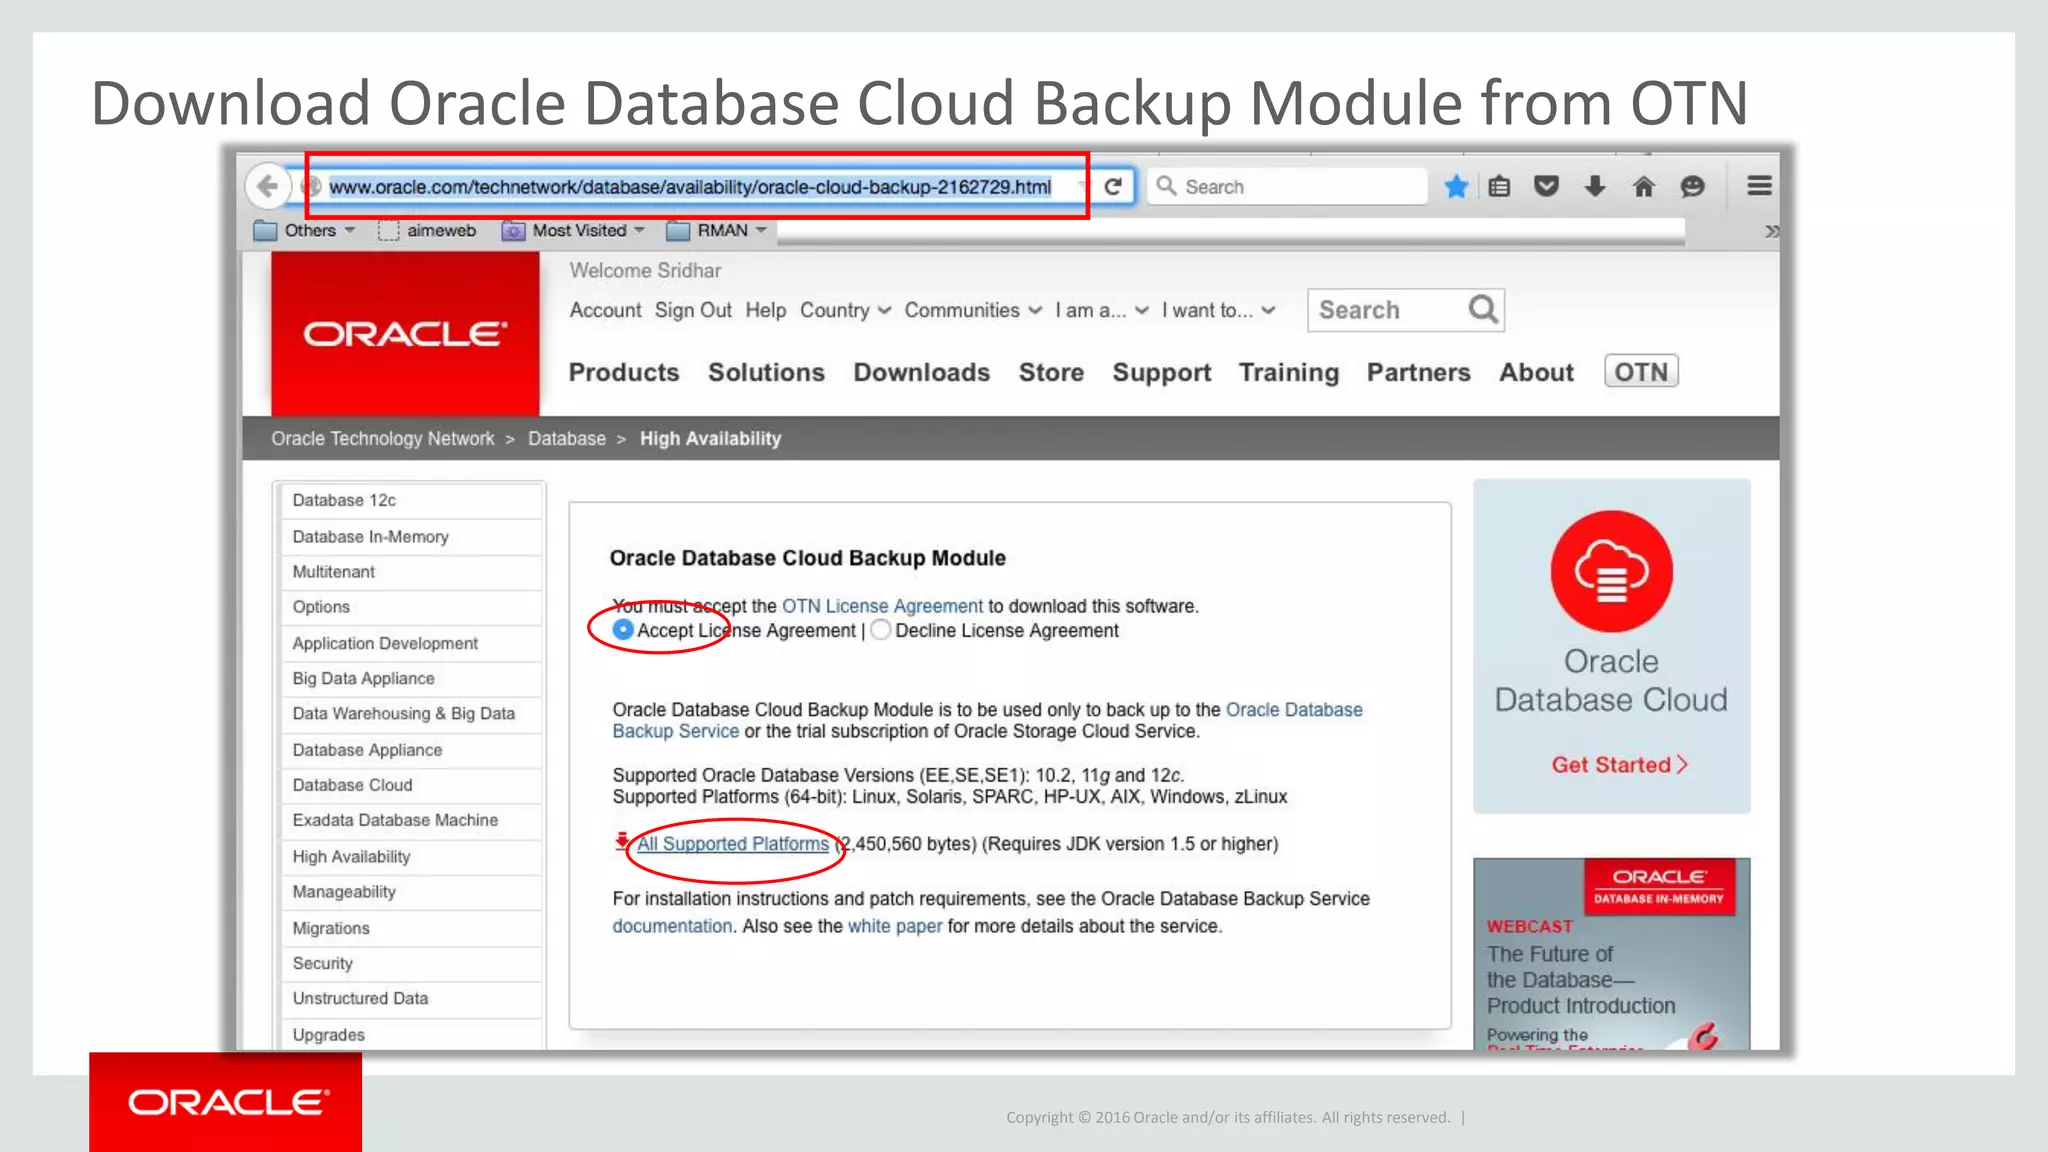The width and height of the screenshot is (2048, 1152).
Task: Click the site identity globe icon in address bar
Action: 313,186
